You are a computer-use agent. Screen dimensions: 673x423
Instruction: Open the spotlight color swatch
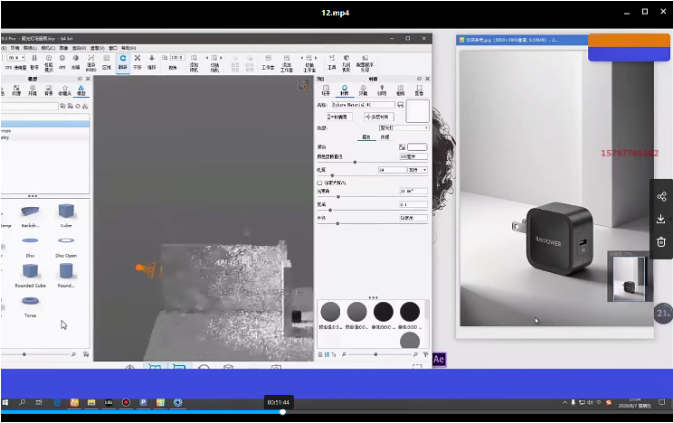(417, 147)
